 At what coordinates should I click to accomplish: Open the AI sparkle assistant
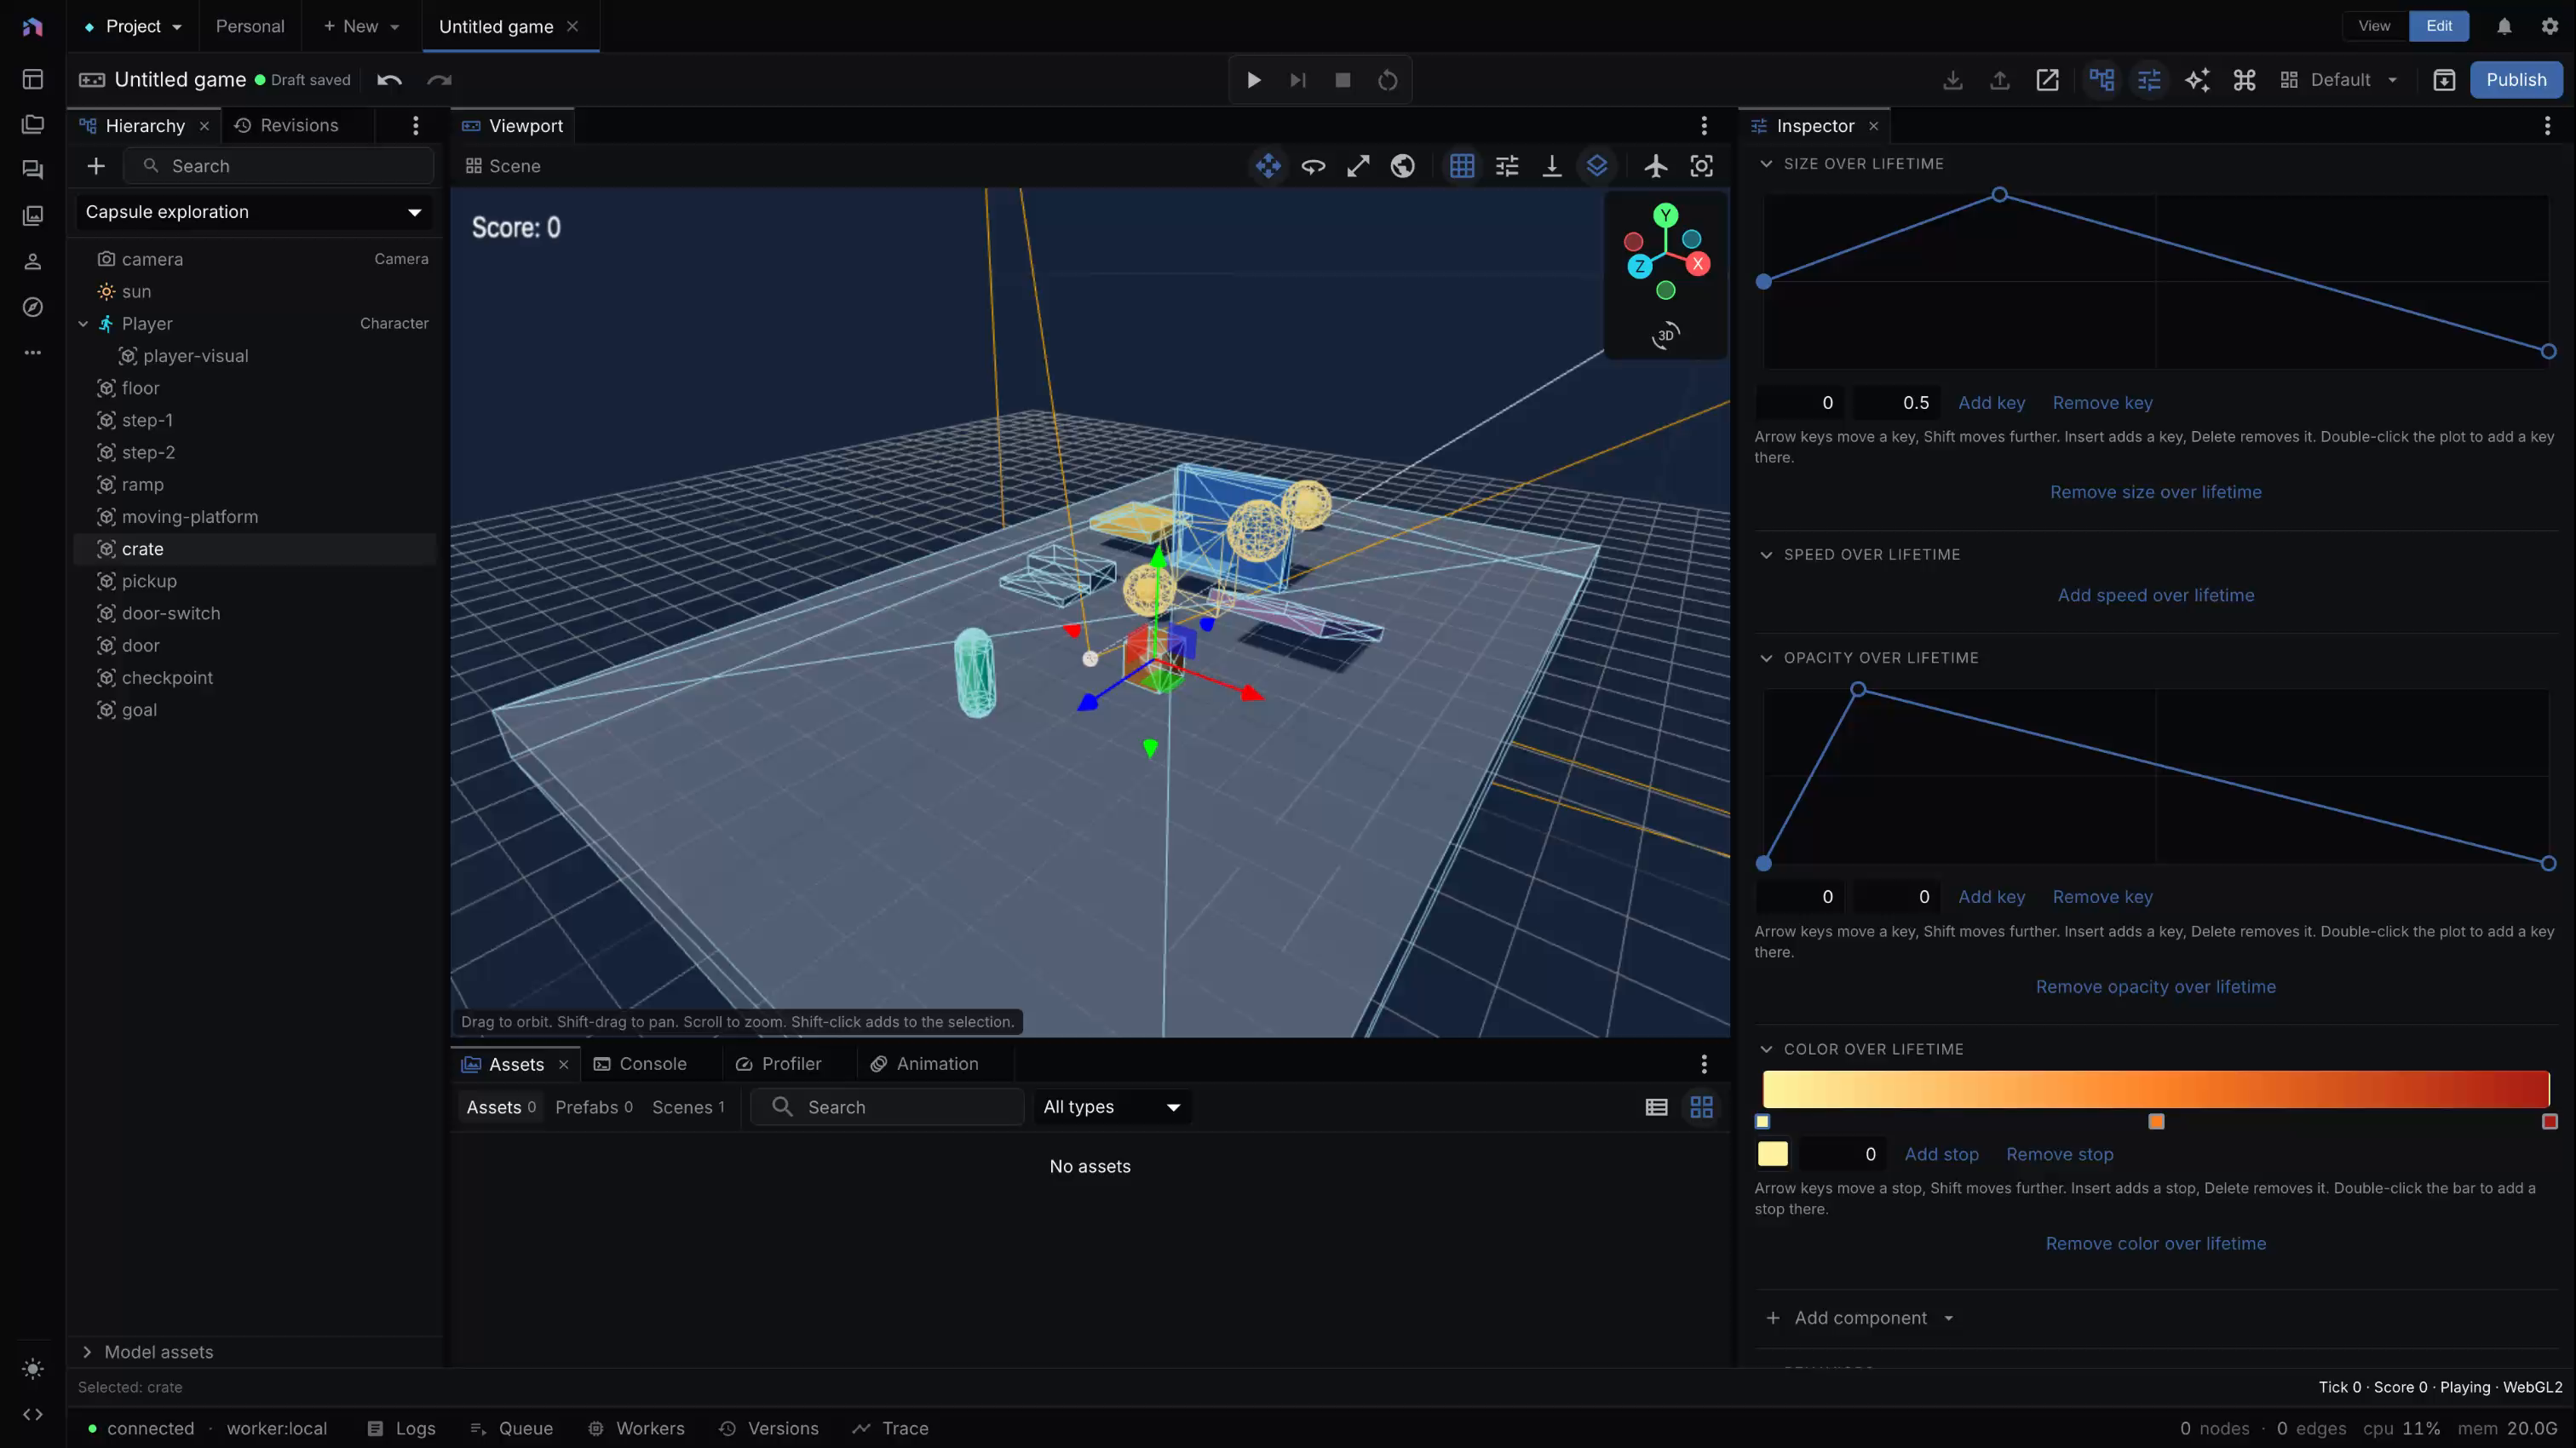click(x=2197, y=80)
